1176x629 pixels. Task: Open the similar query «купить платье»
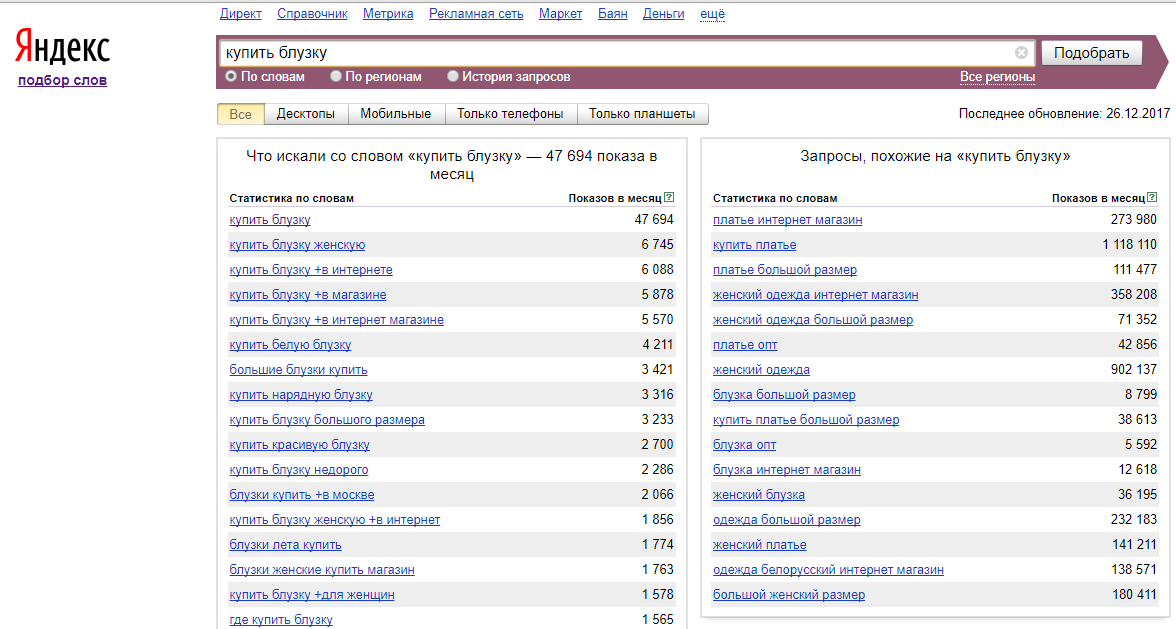pyautogui.click(x=753, y=244)
